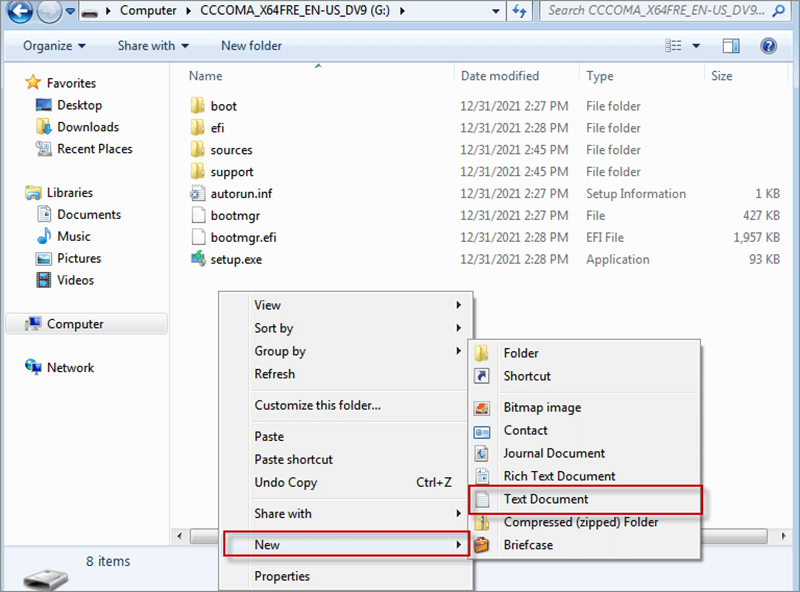The width and height of the screenshot is (800, 592).
Task: Choose Paste shortcut
Action: [345, 460]
